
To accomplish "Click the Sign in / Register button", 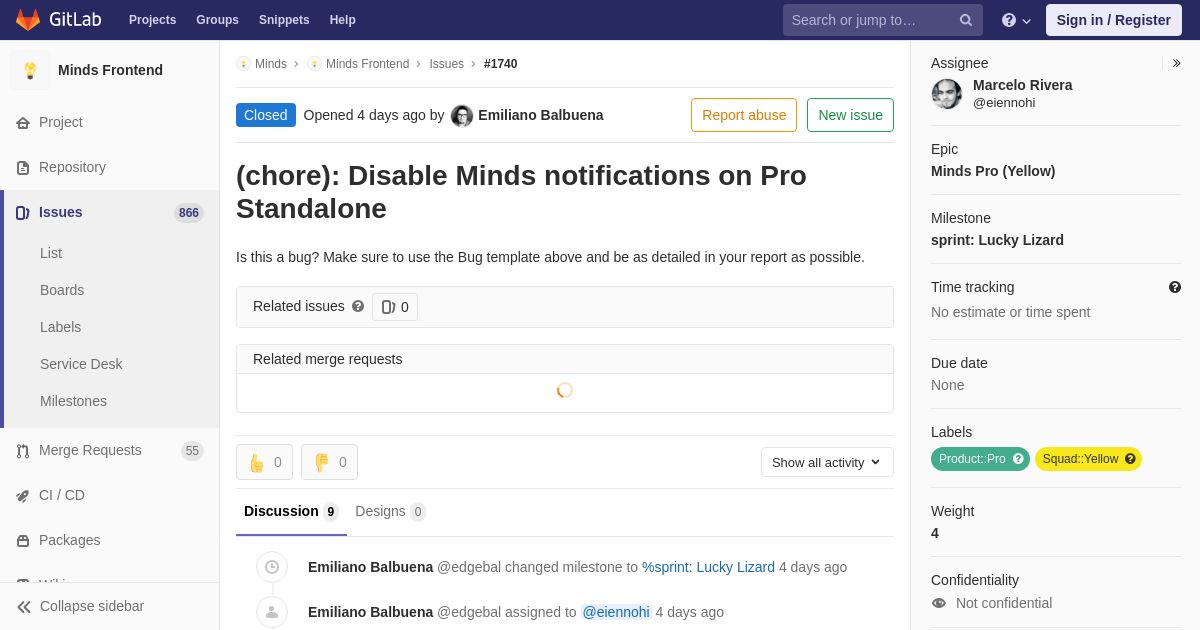I will (x=1114, y=20).
